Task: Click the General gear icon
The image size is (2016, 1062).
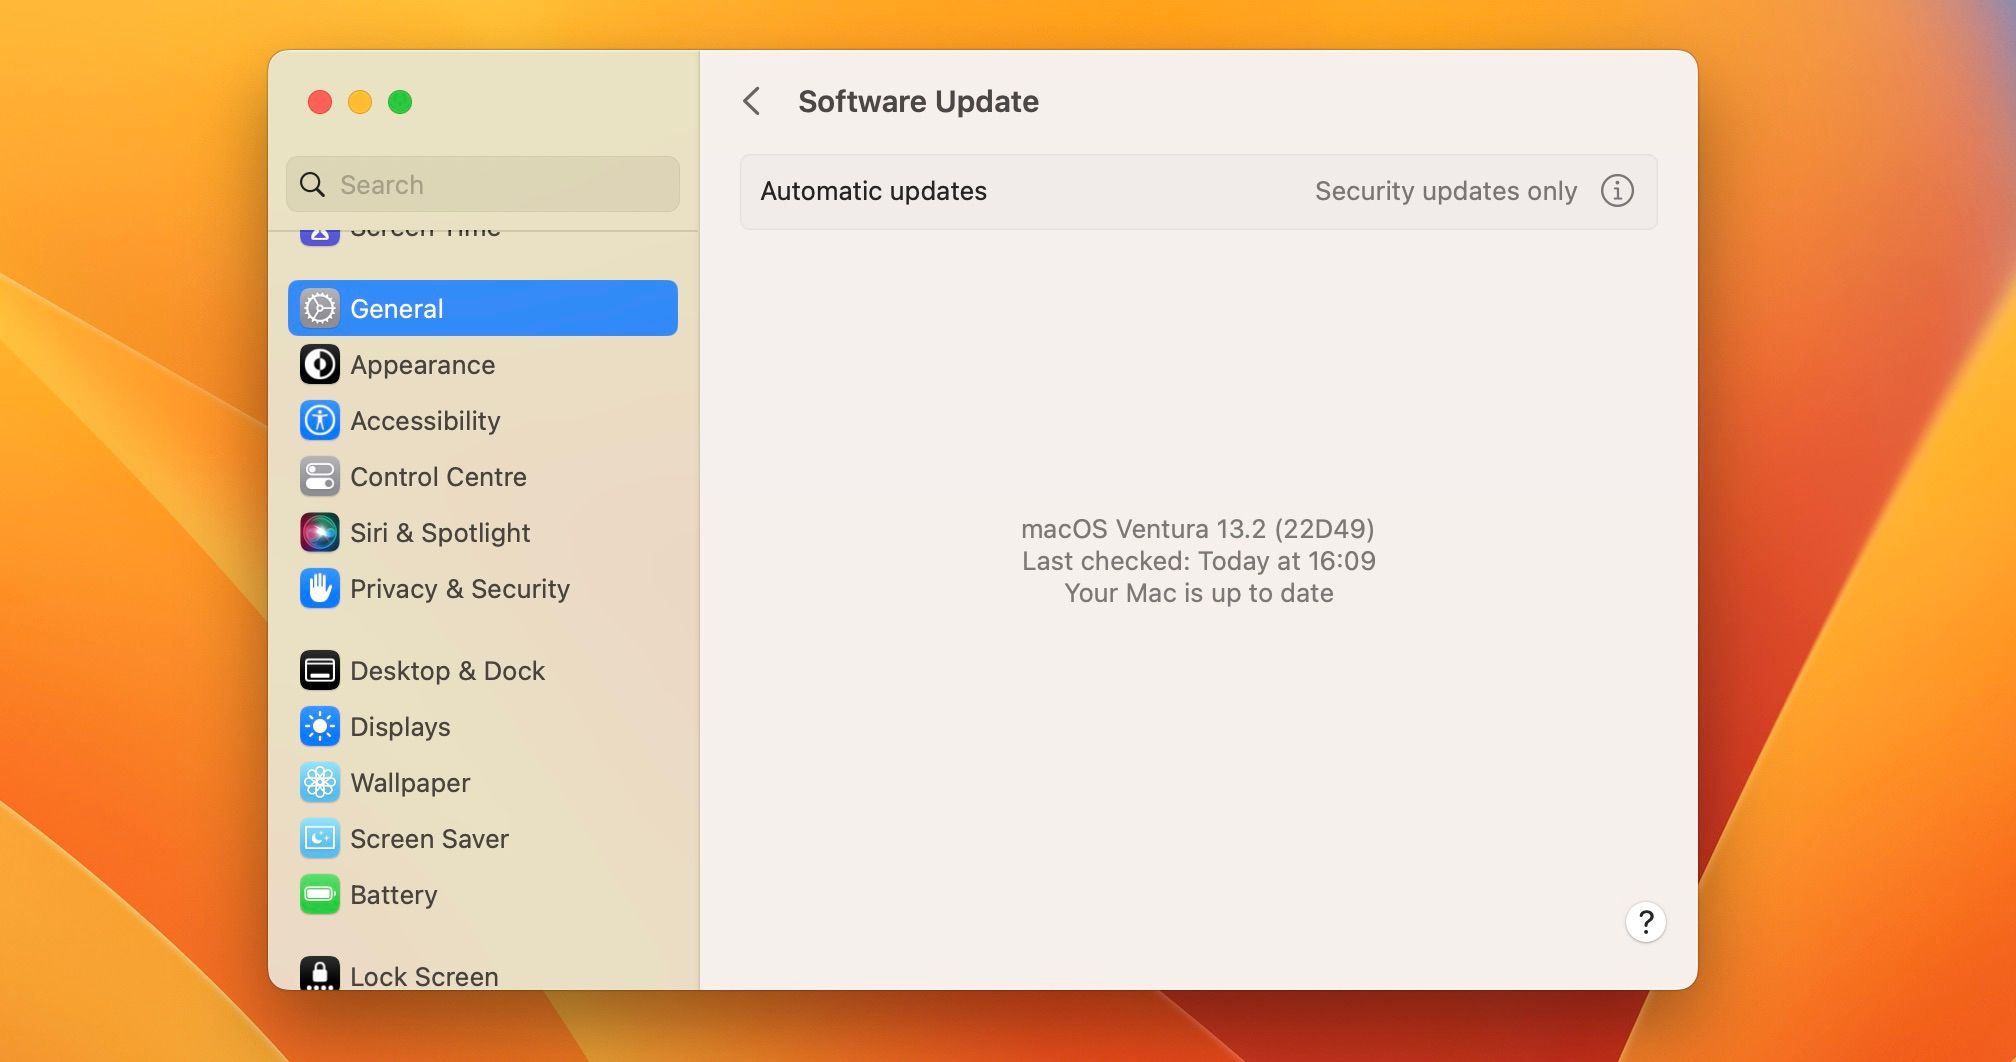Action: tap(320, 308)
